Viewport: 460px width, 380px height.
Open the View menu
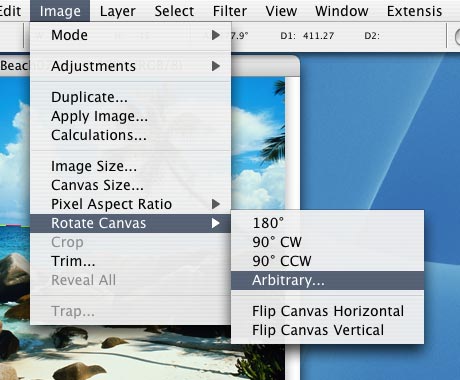point(281,11)
